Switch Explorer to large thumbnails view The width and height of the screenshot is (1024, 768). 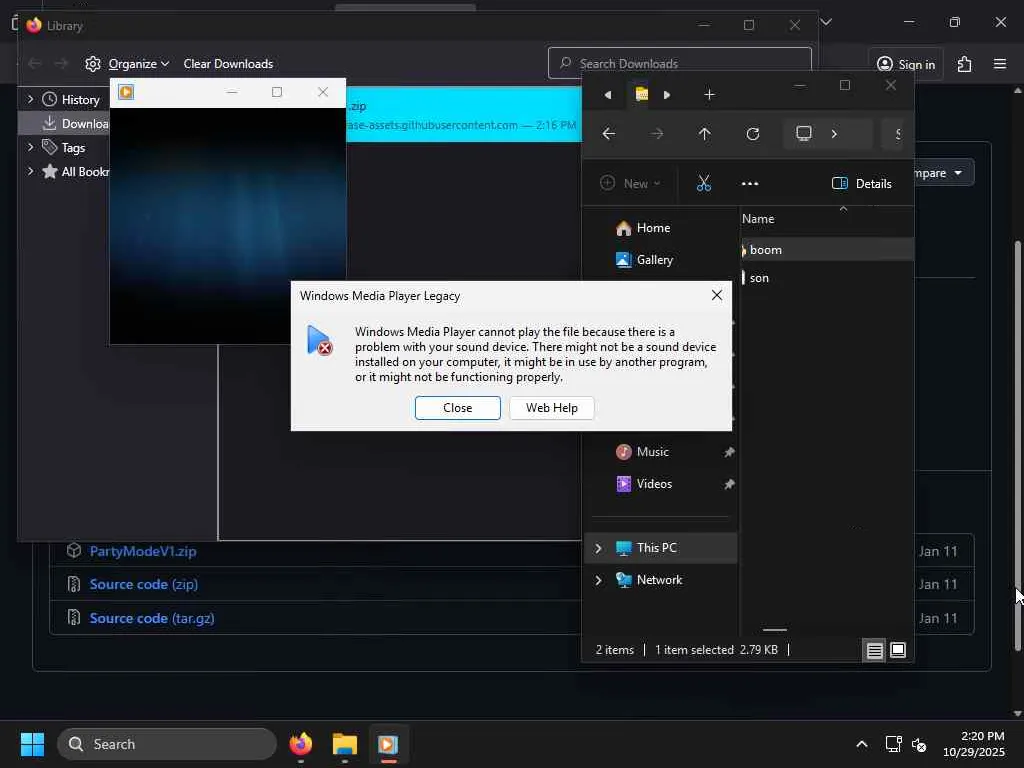898,650
